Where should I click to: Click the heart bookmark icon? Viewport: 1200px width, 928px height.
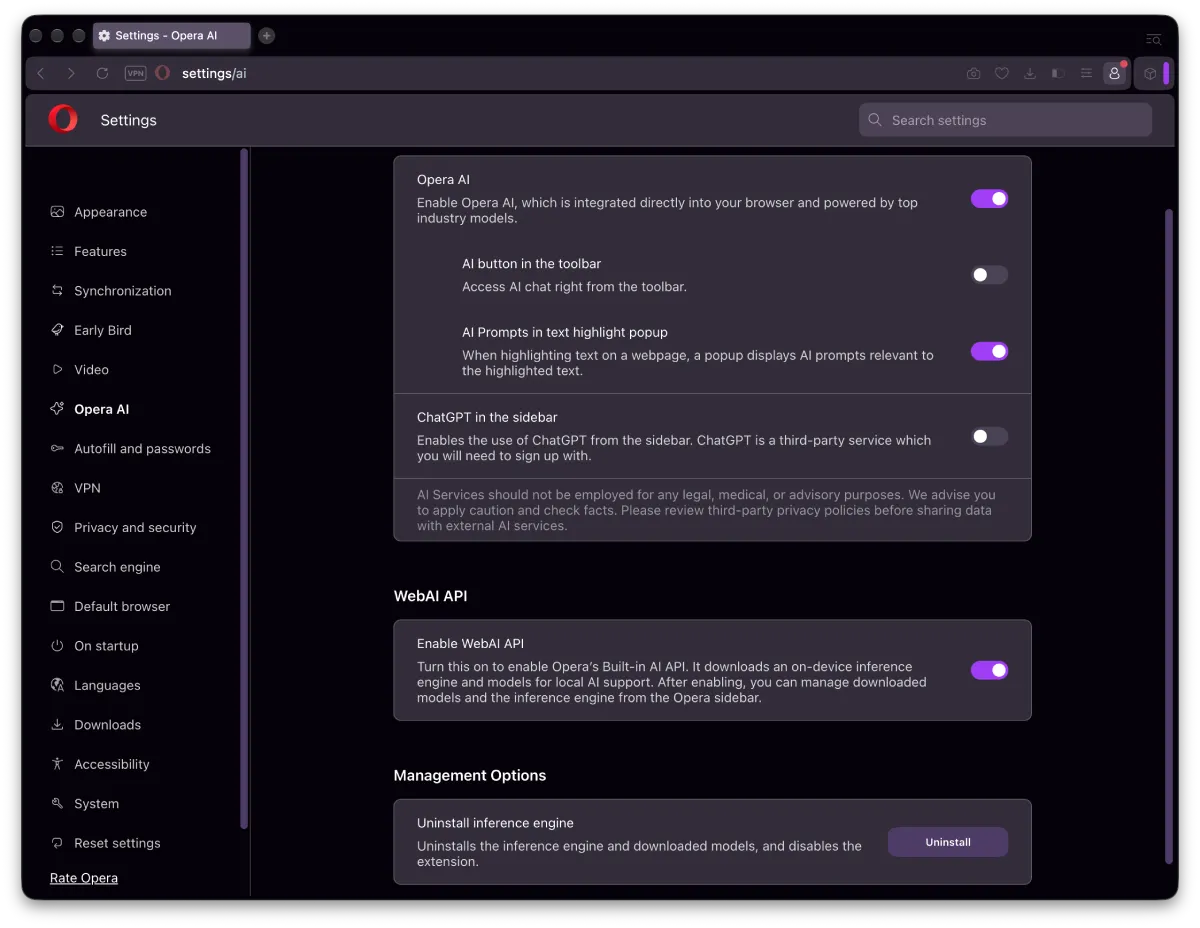pyautogui.click(x=1001, y=73)
